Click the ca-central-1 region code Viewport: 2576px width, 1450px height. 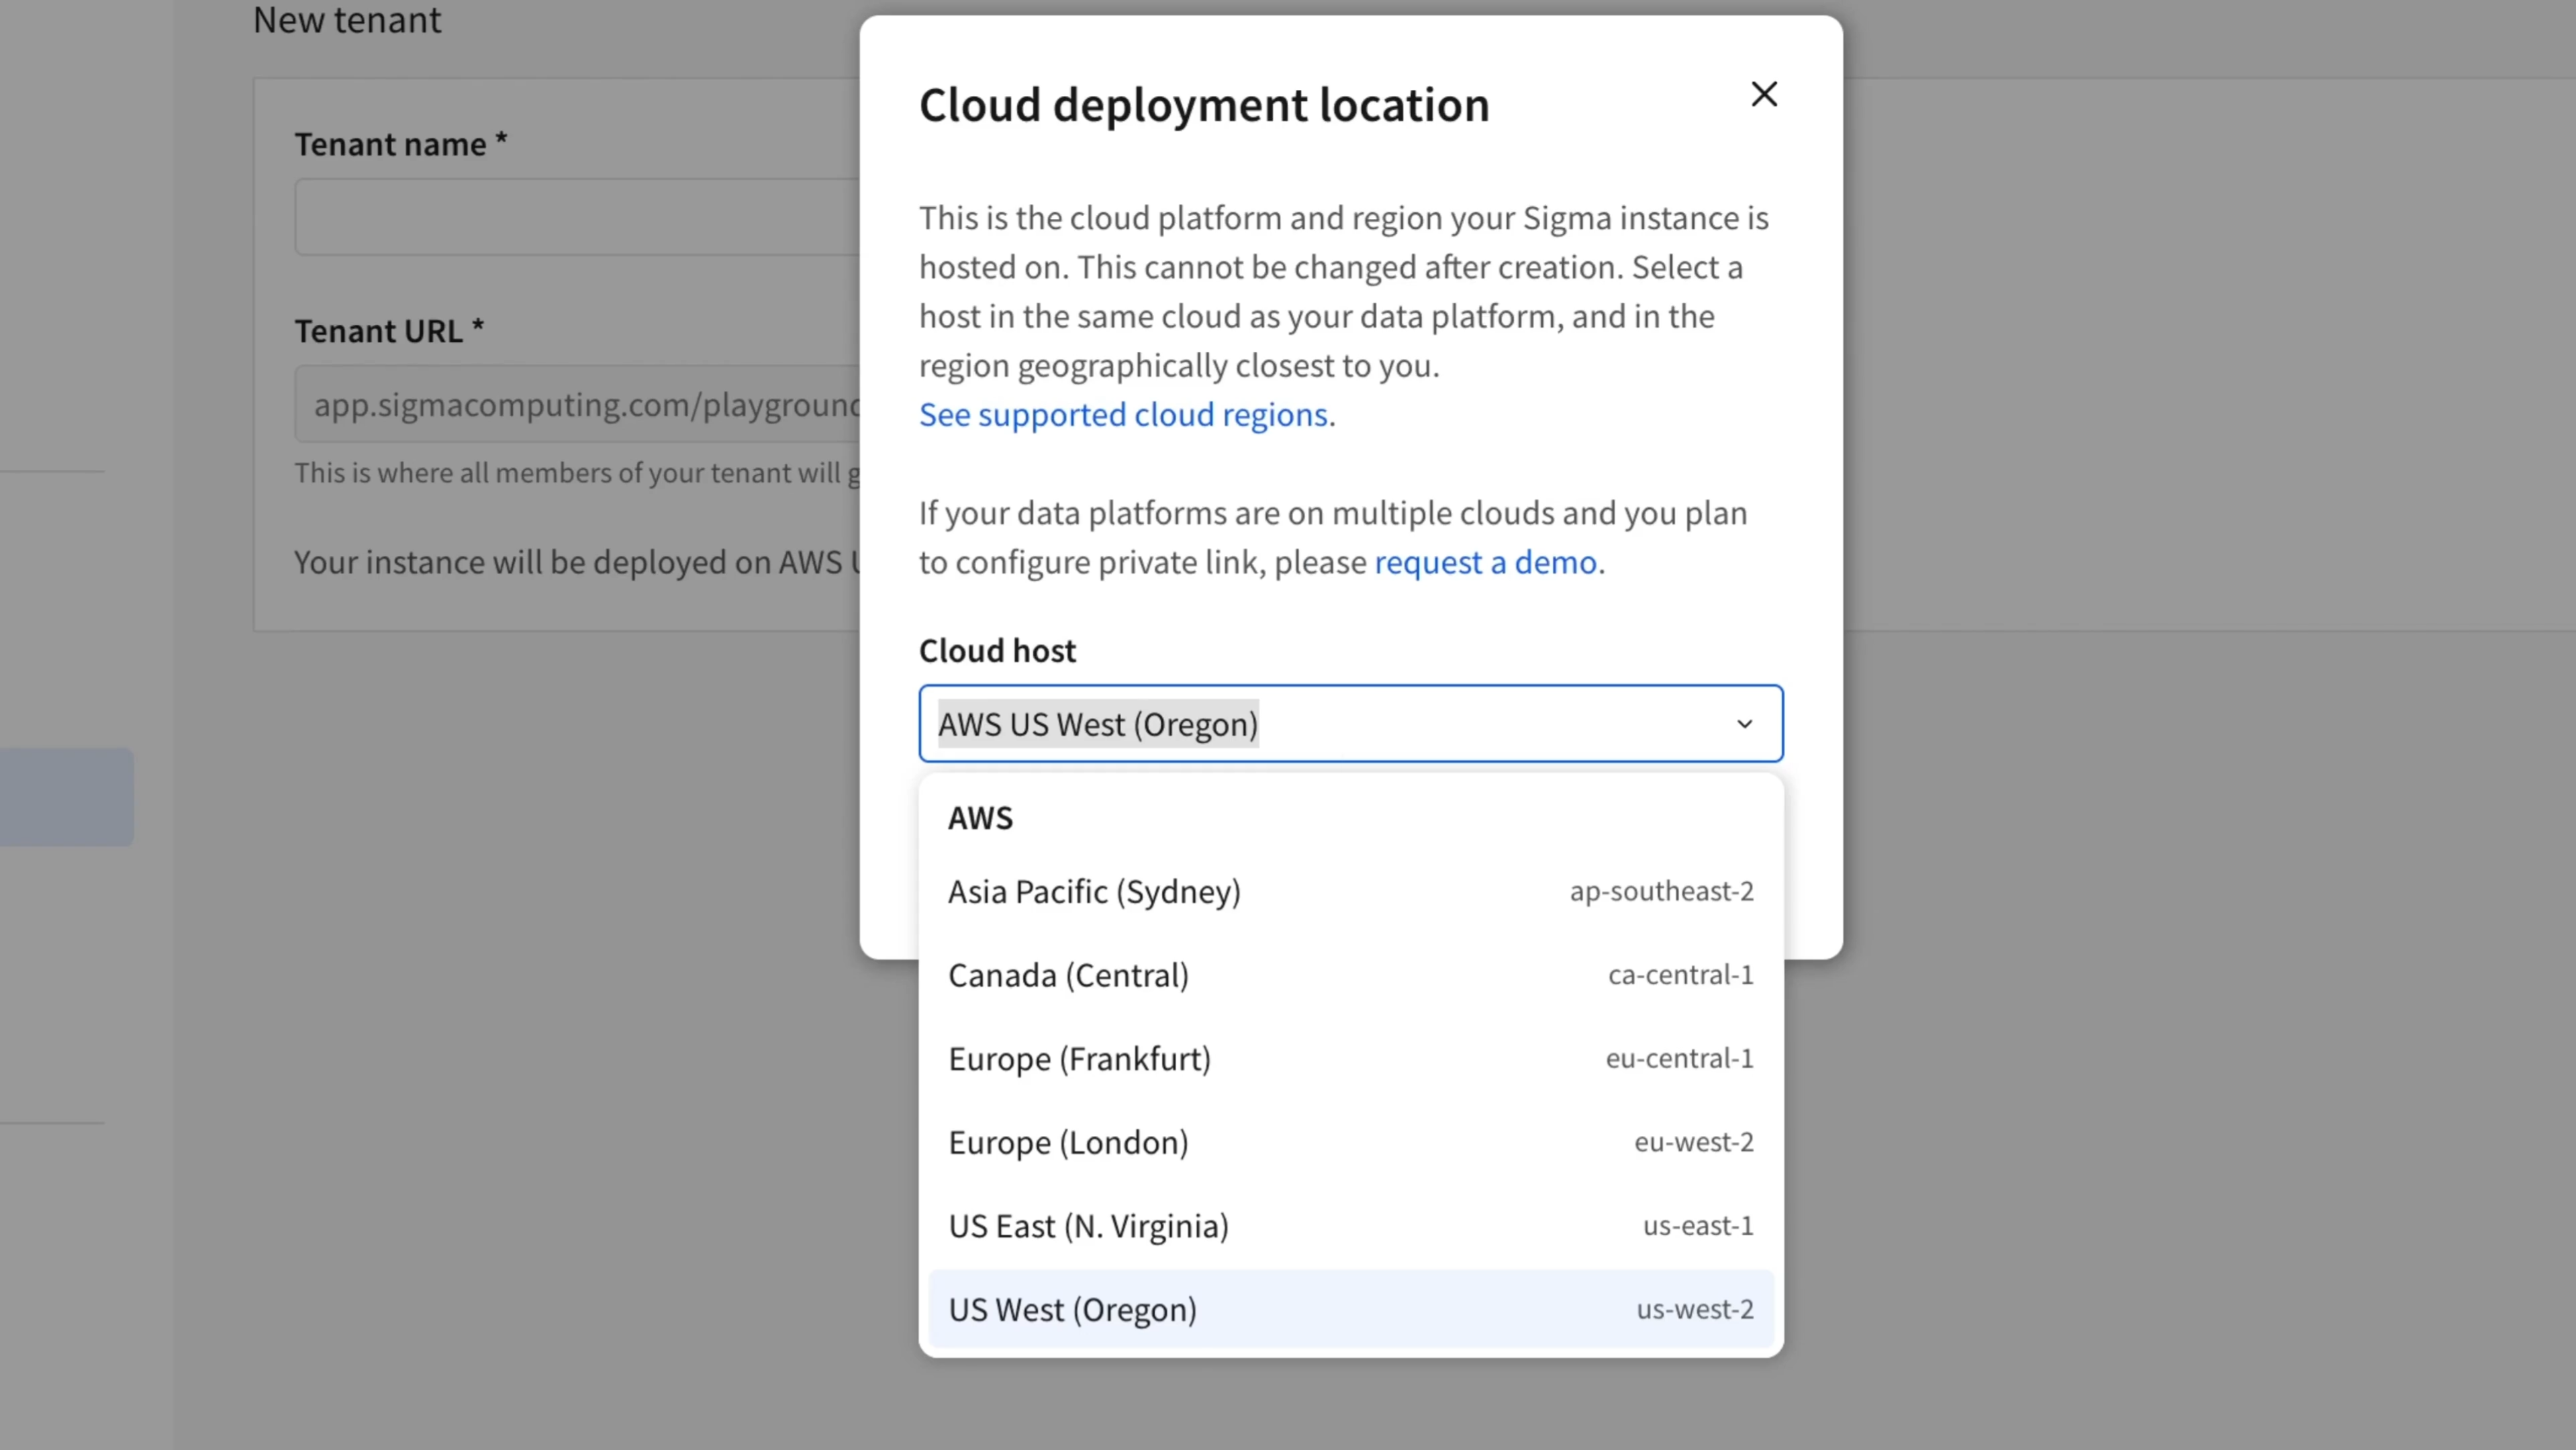(1680, 975)
